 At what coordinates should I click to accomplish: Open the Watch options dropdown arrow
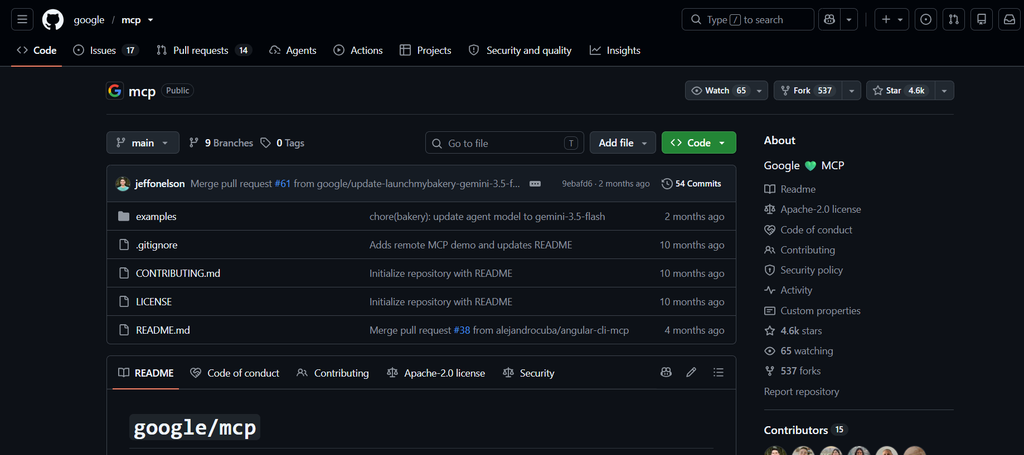coord(760,91)
